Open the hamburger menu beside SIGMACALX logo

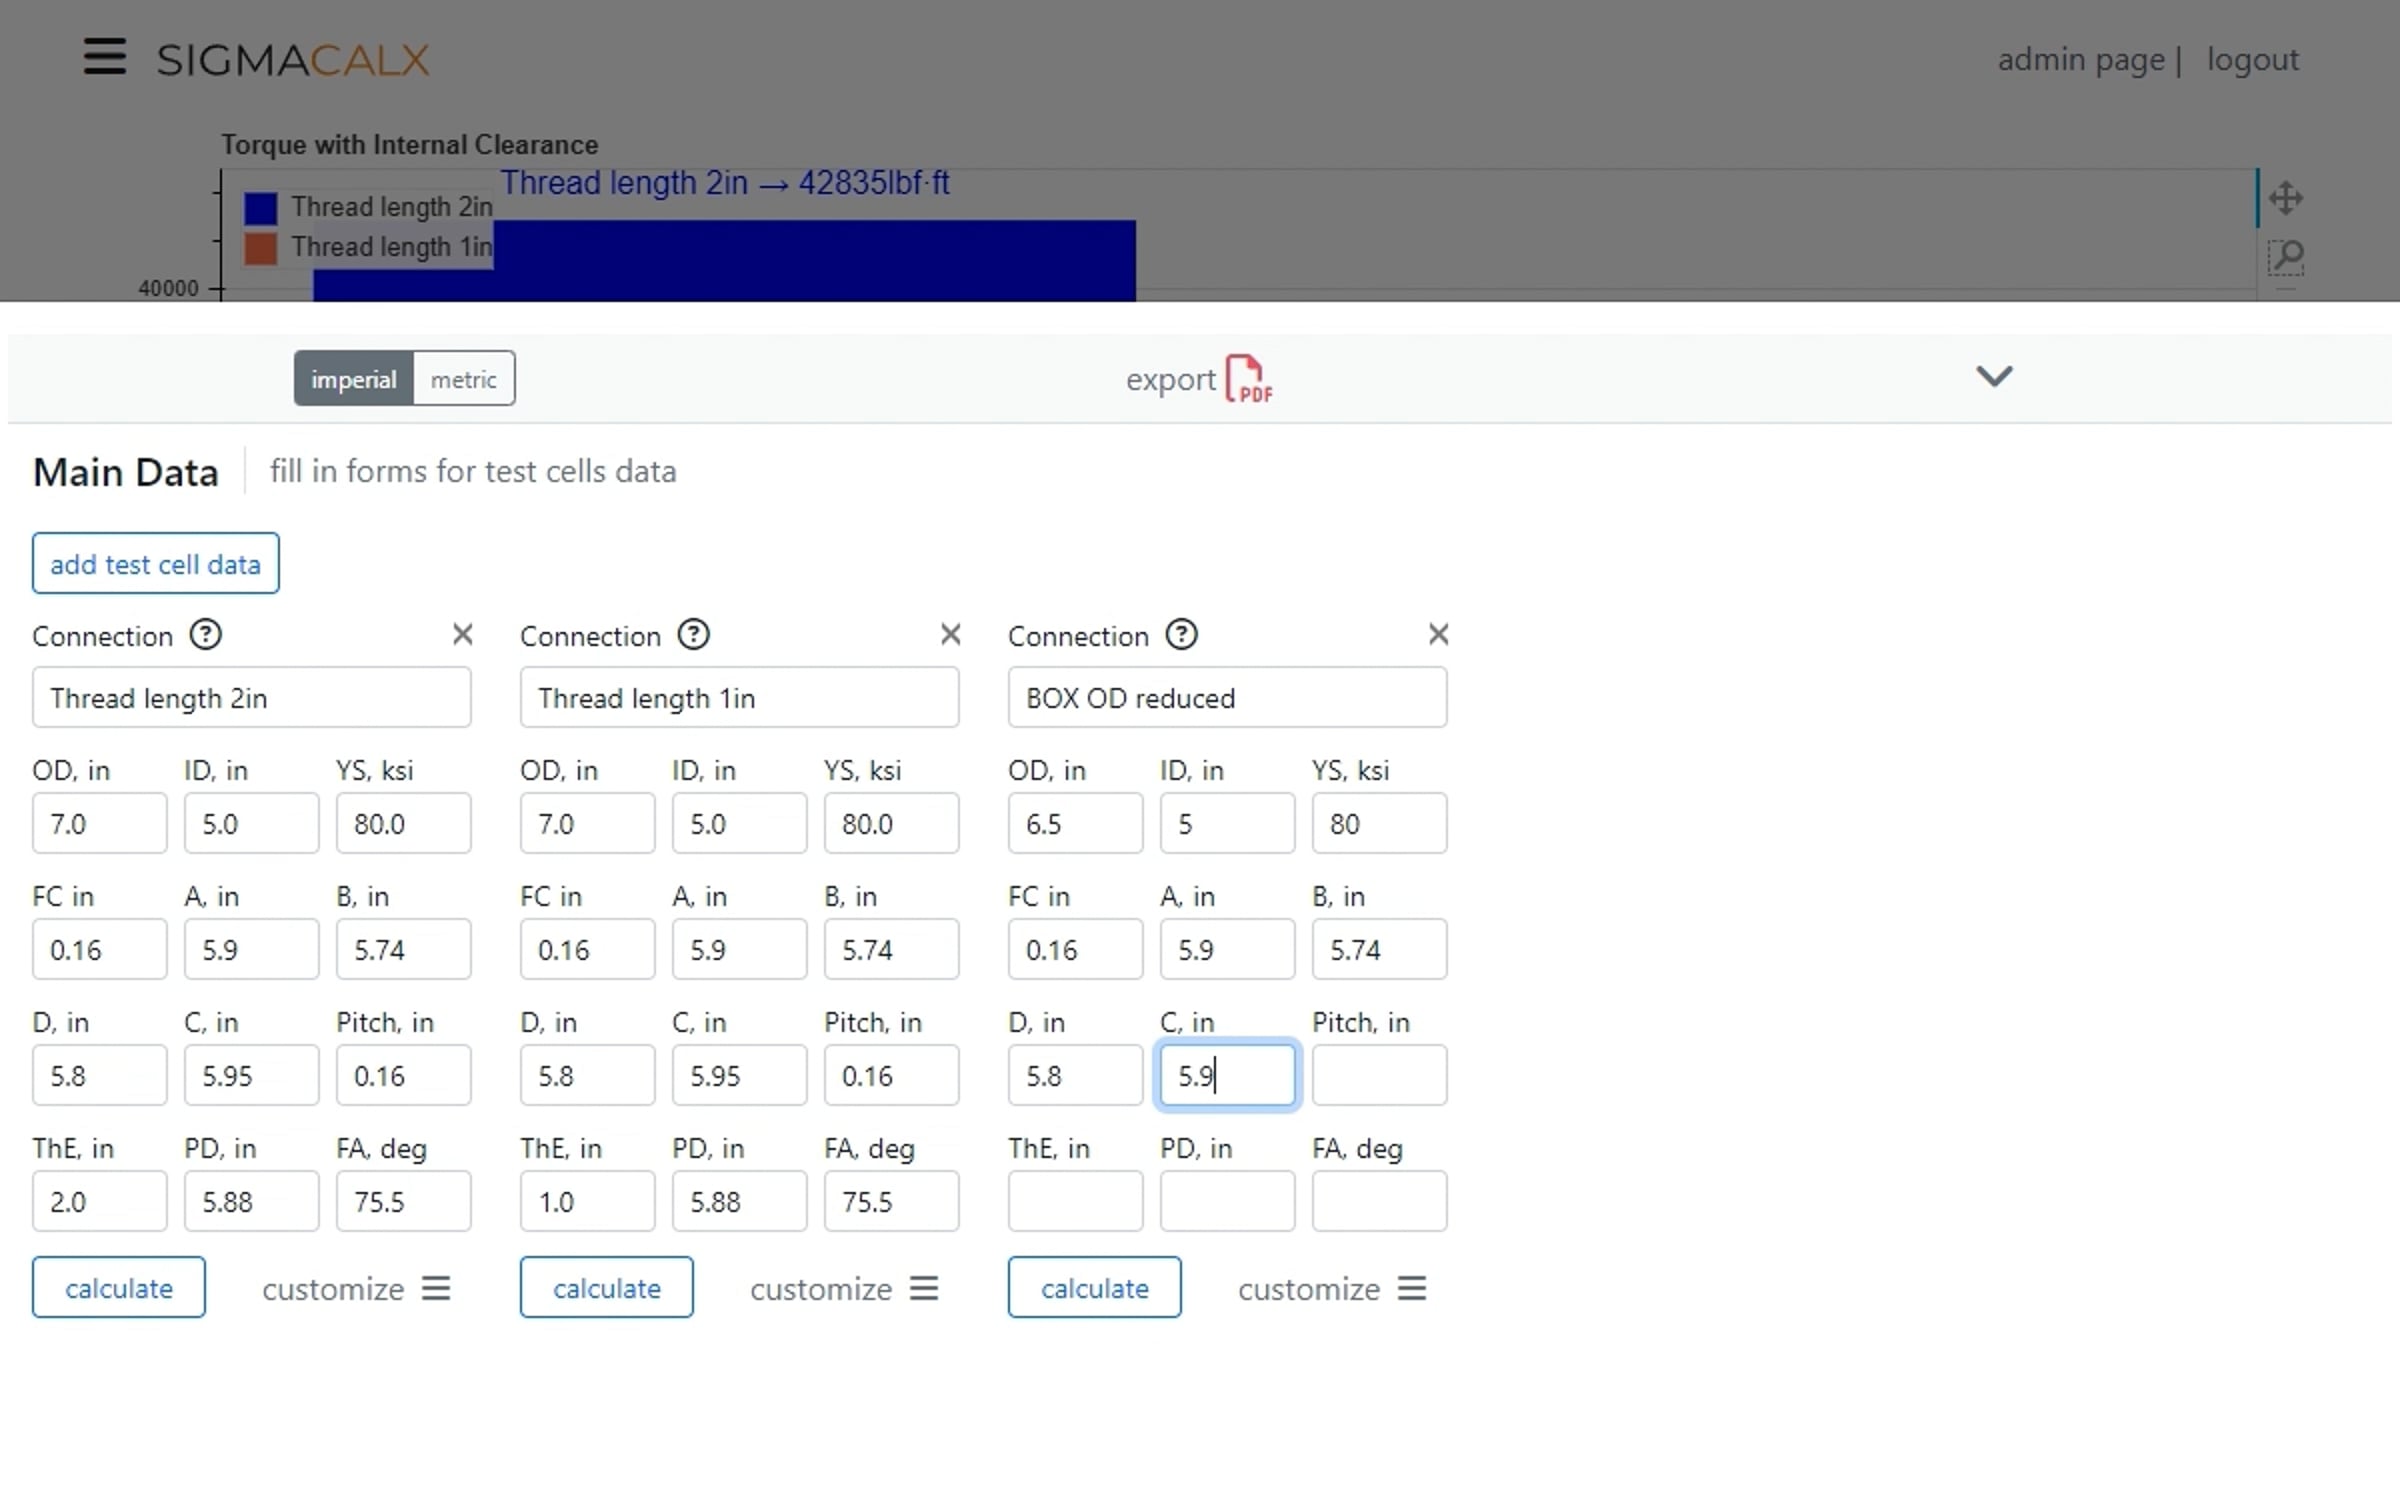[x=104, y=57]
